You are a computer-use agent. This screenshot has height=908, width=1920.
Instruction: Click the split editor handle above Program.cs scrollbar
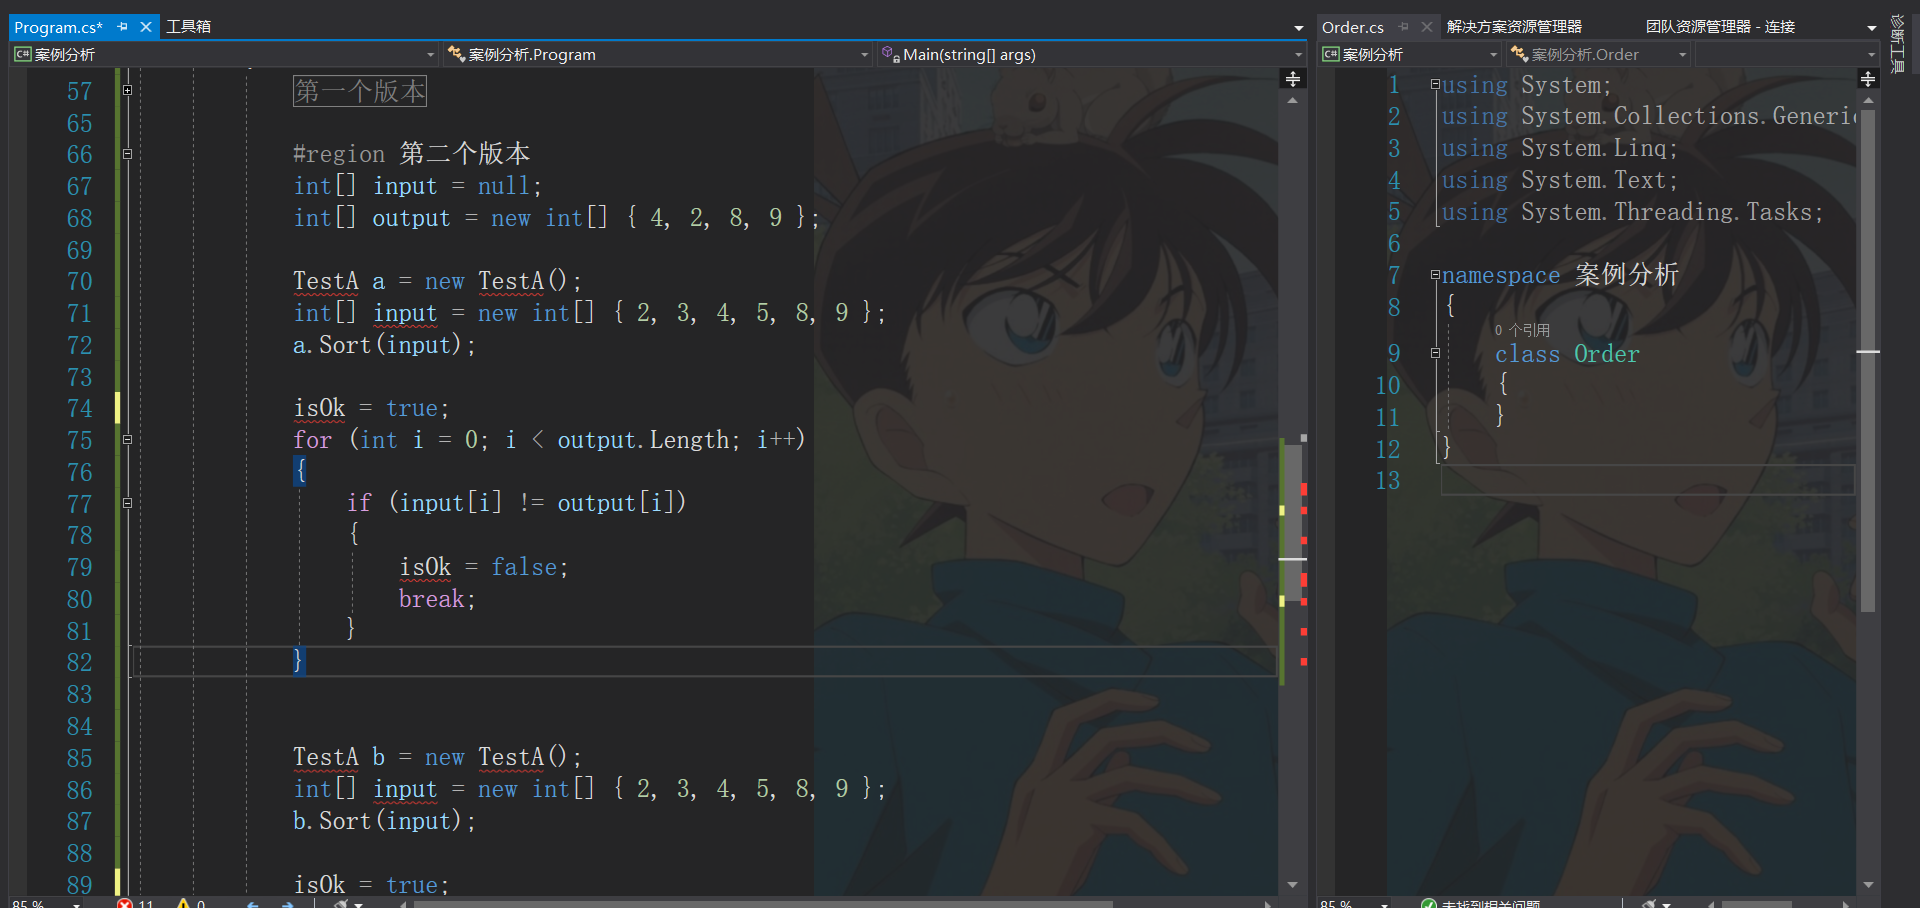point(1293,79)
